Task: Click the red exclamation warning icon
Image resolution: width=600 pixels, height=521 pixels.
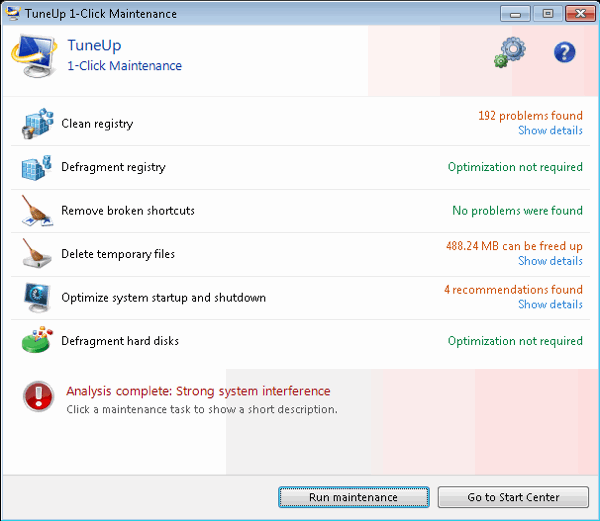Action: tap(38, 396)
